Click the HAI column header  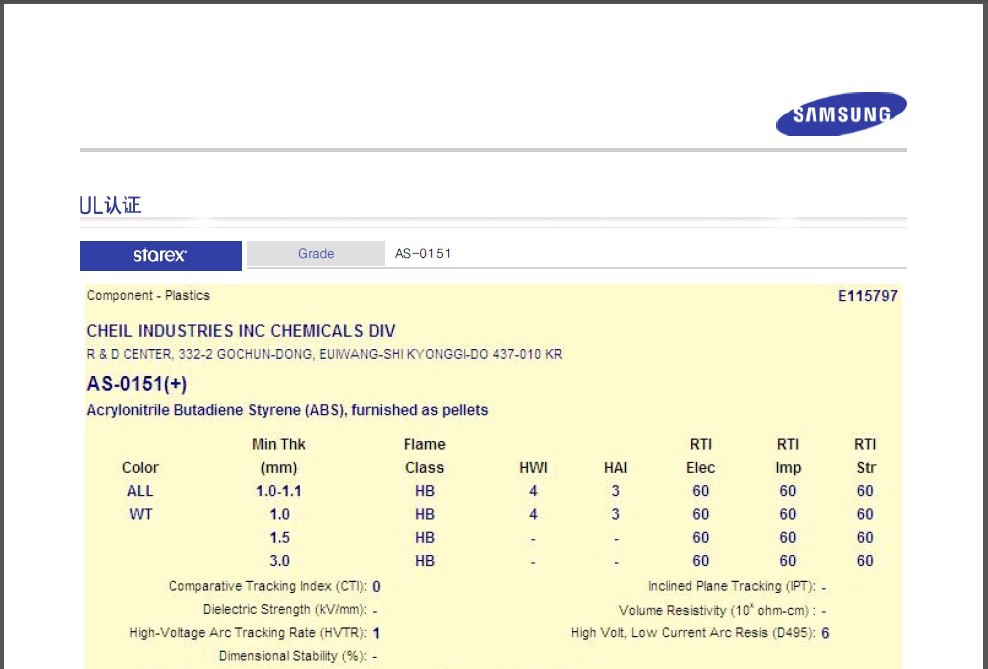click(x=615, y=468)
